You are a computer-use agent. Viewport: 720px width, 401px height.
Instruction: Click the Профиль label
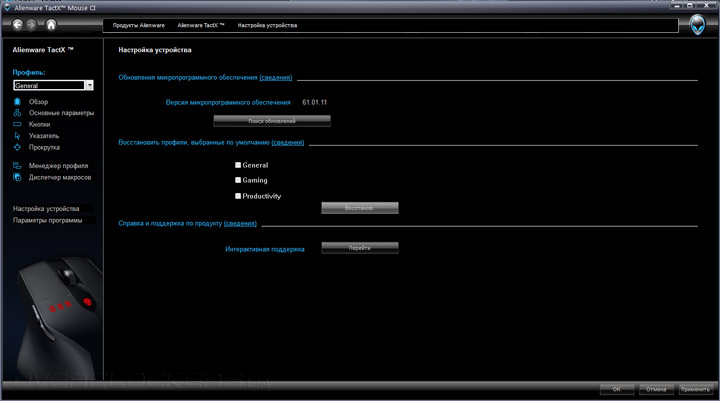[x=29, y=72]
